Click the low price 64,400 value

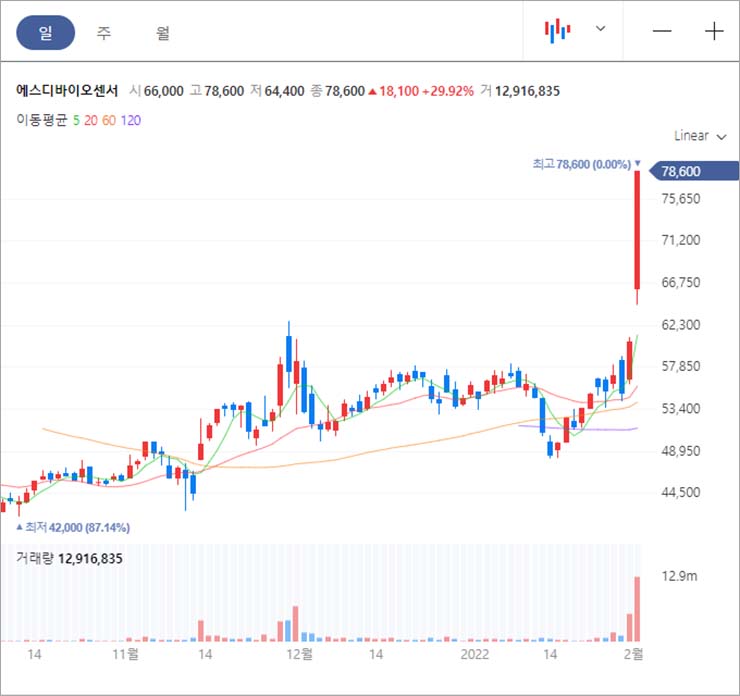tap(284, 91)
